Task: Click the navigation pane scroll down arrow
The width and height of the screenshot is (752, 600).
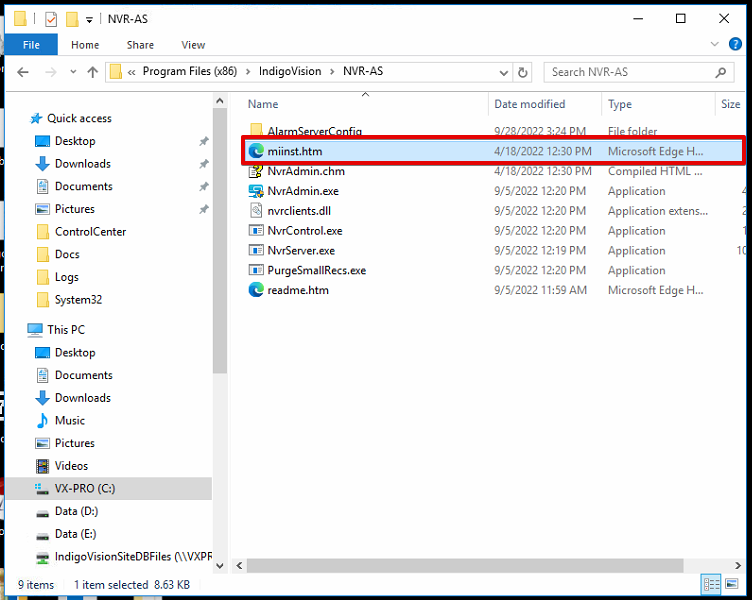Action: pyautogui.click(x=220, y=565)
